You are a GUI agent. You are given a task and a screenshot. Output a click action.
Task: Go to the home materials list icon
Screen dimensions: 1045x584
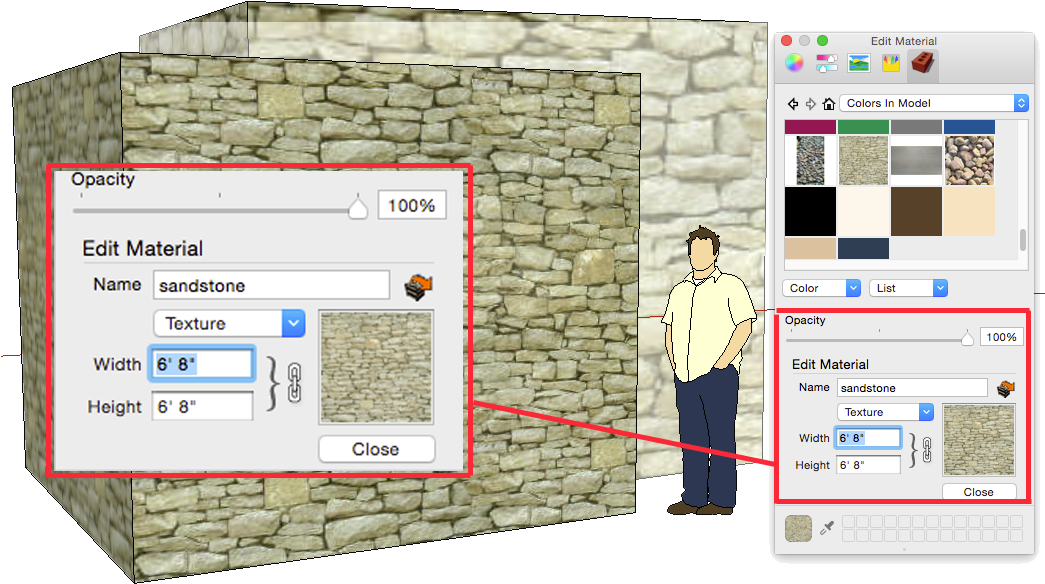pyautogui.click(x=828, y=103)
